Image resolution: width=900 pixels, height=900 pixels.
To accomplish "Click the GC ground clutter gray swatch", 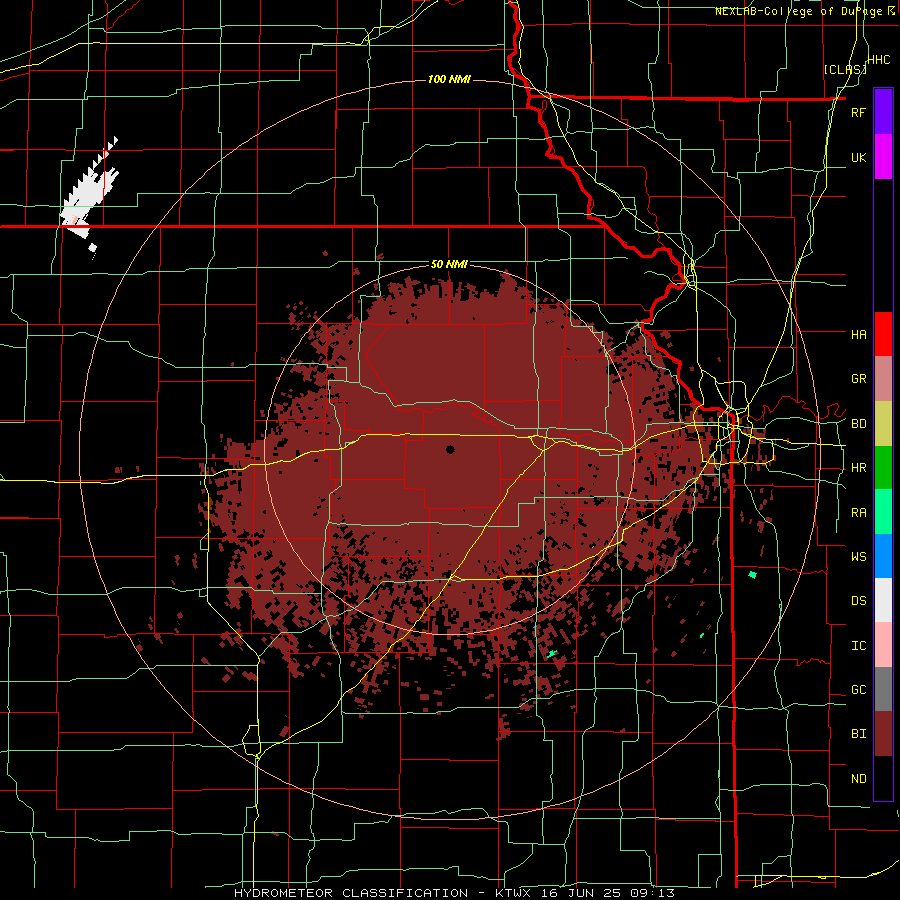I will click(x=883, y=689).
